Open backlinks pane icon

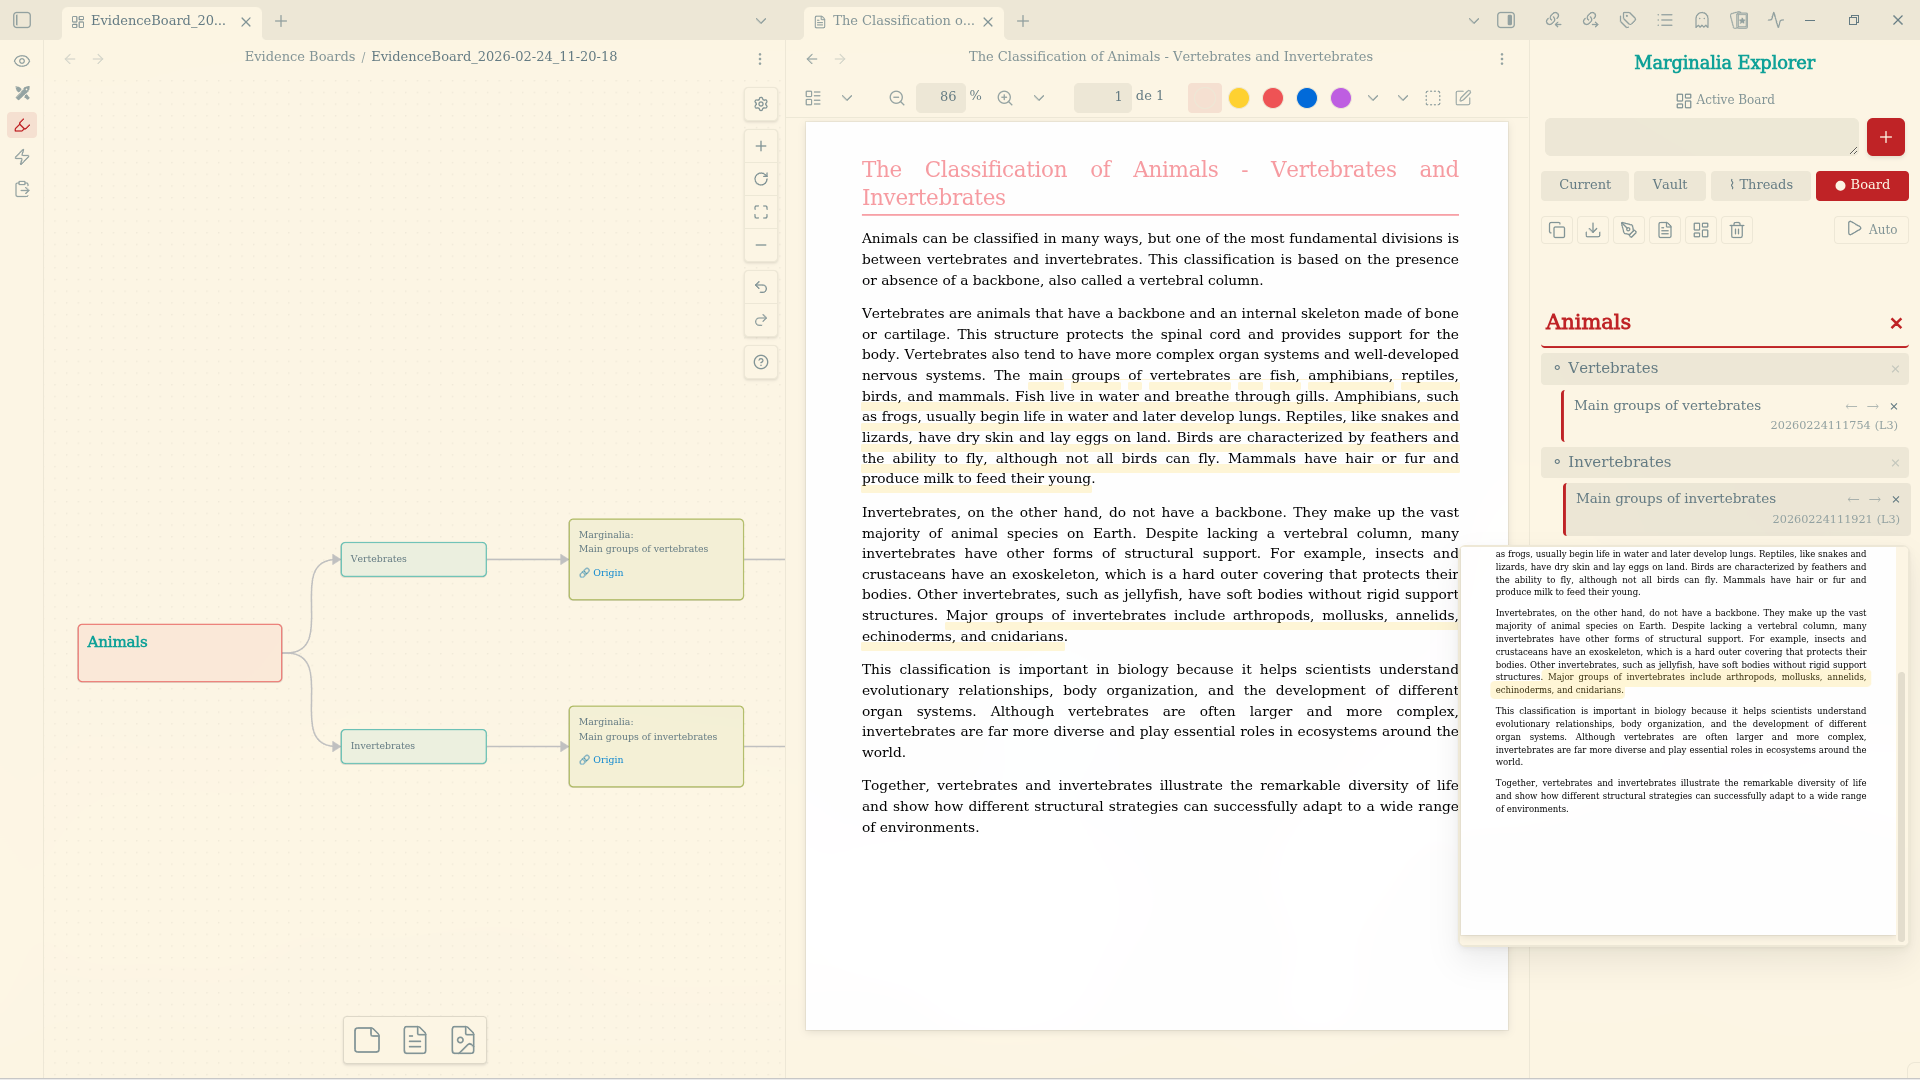pyautogui.click(x=1553, y=20)
